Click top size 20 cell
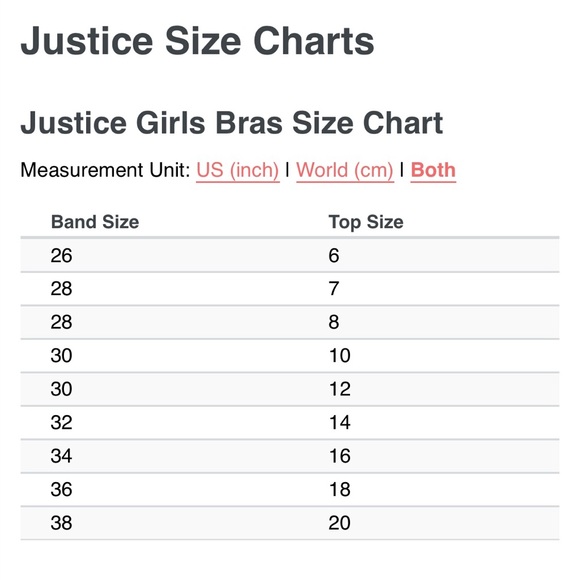Viewport: 580px width, 580px height. (x=339, y=523)
